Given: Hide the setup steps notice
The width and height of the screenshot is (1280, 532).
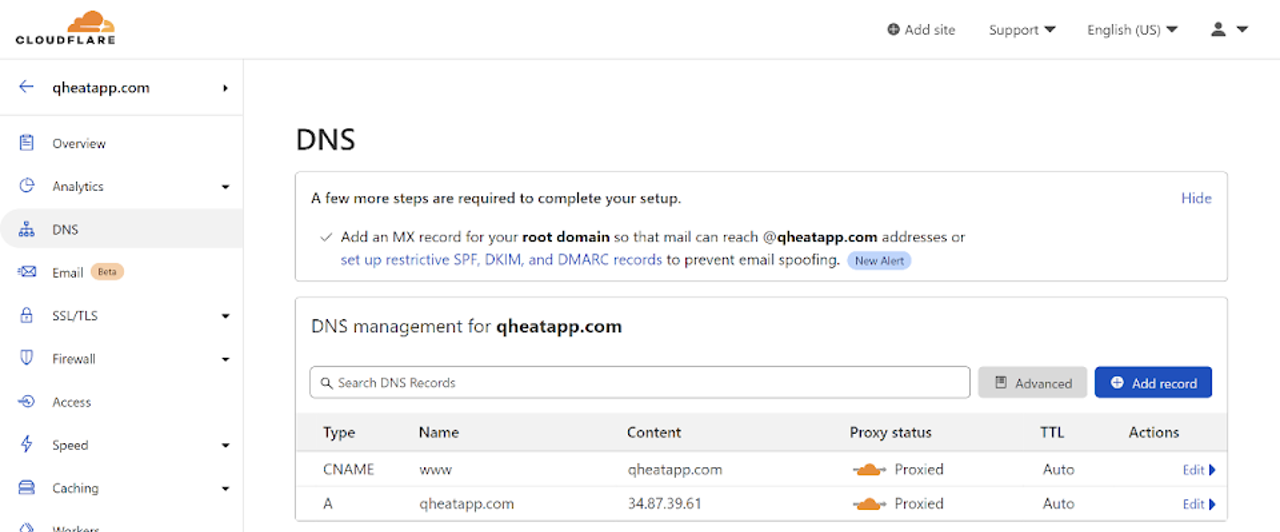Looking at the screenshot, I should click(x=1196, y=198).
